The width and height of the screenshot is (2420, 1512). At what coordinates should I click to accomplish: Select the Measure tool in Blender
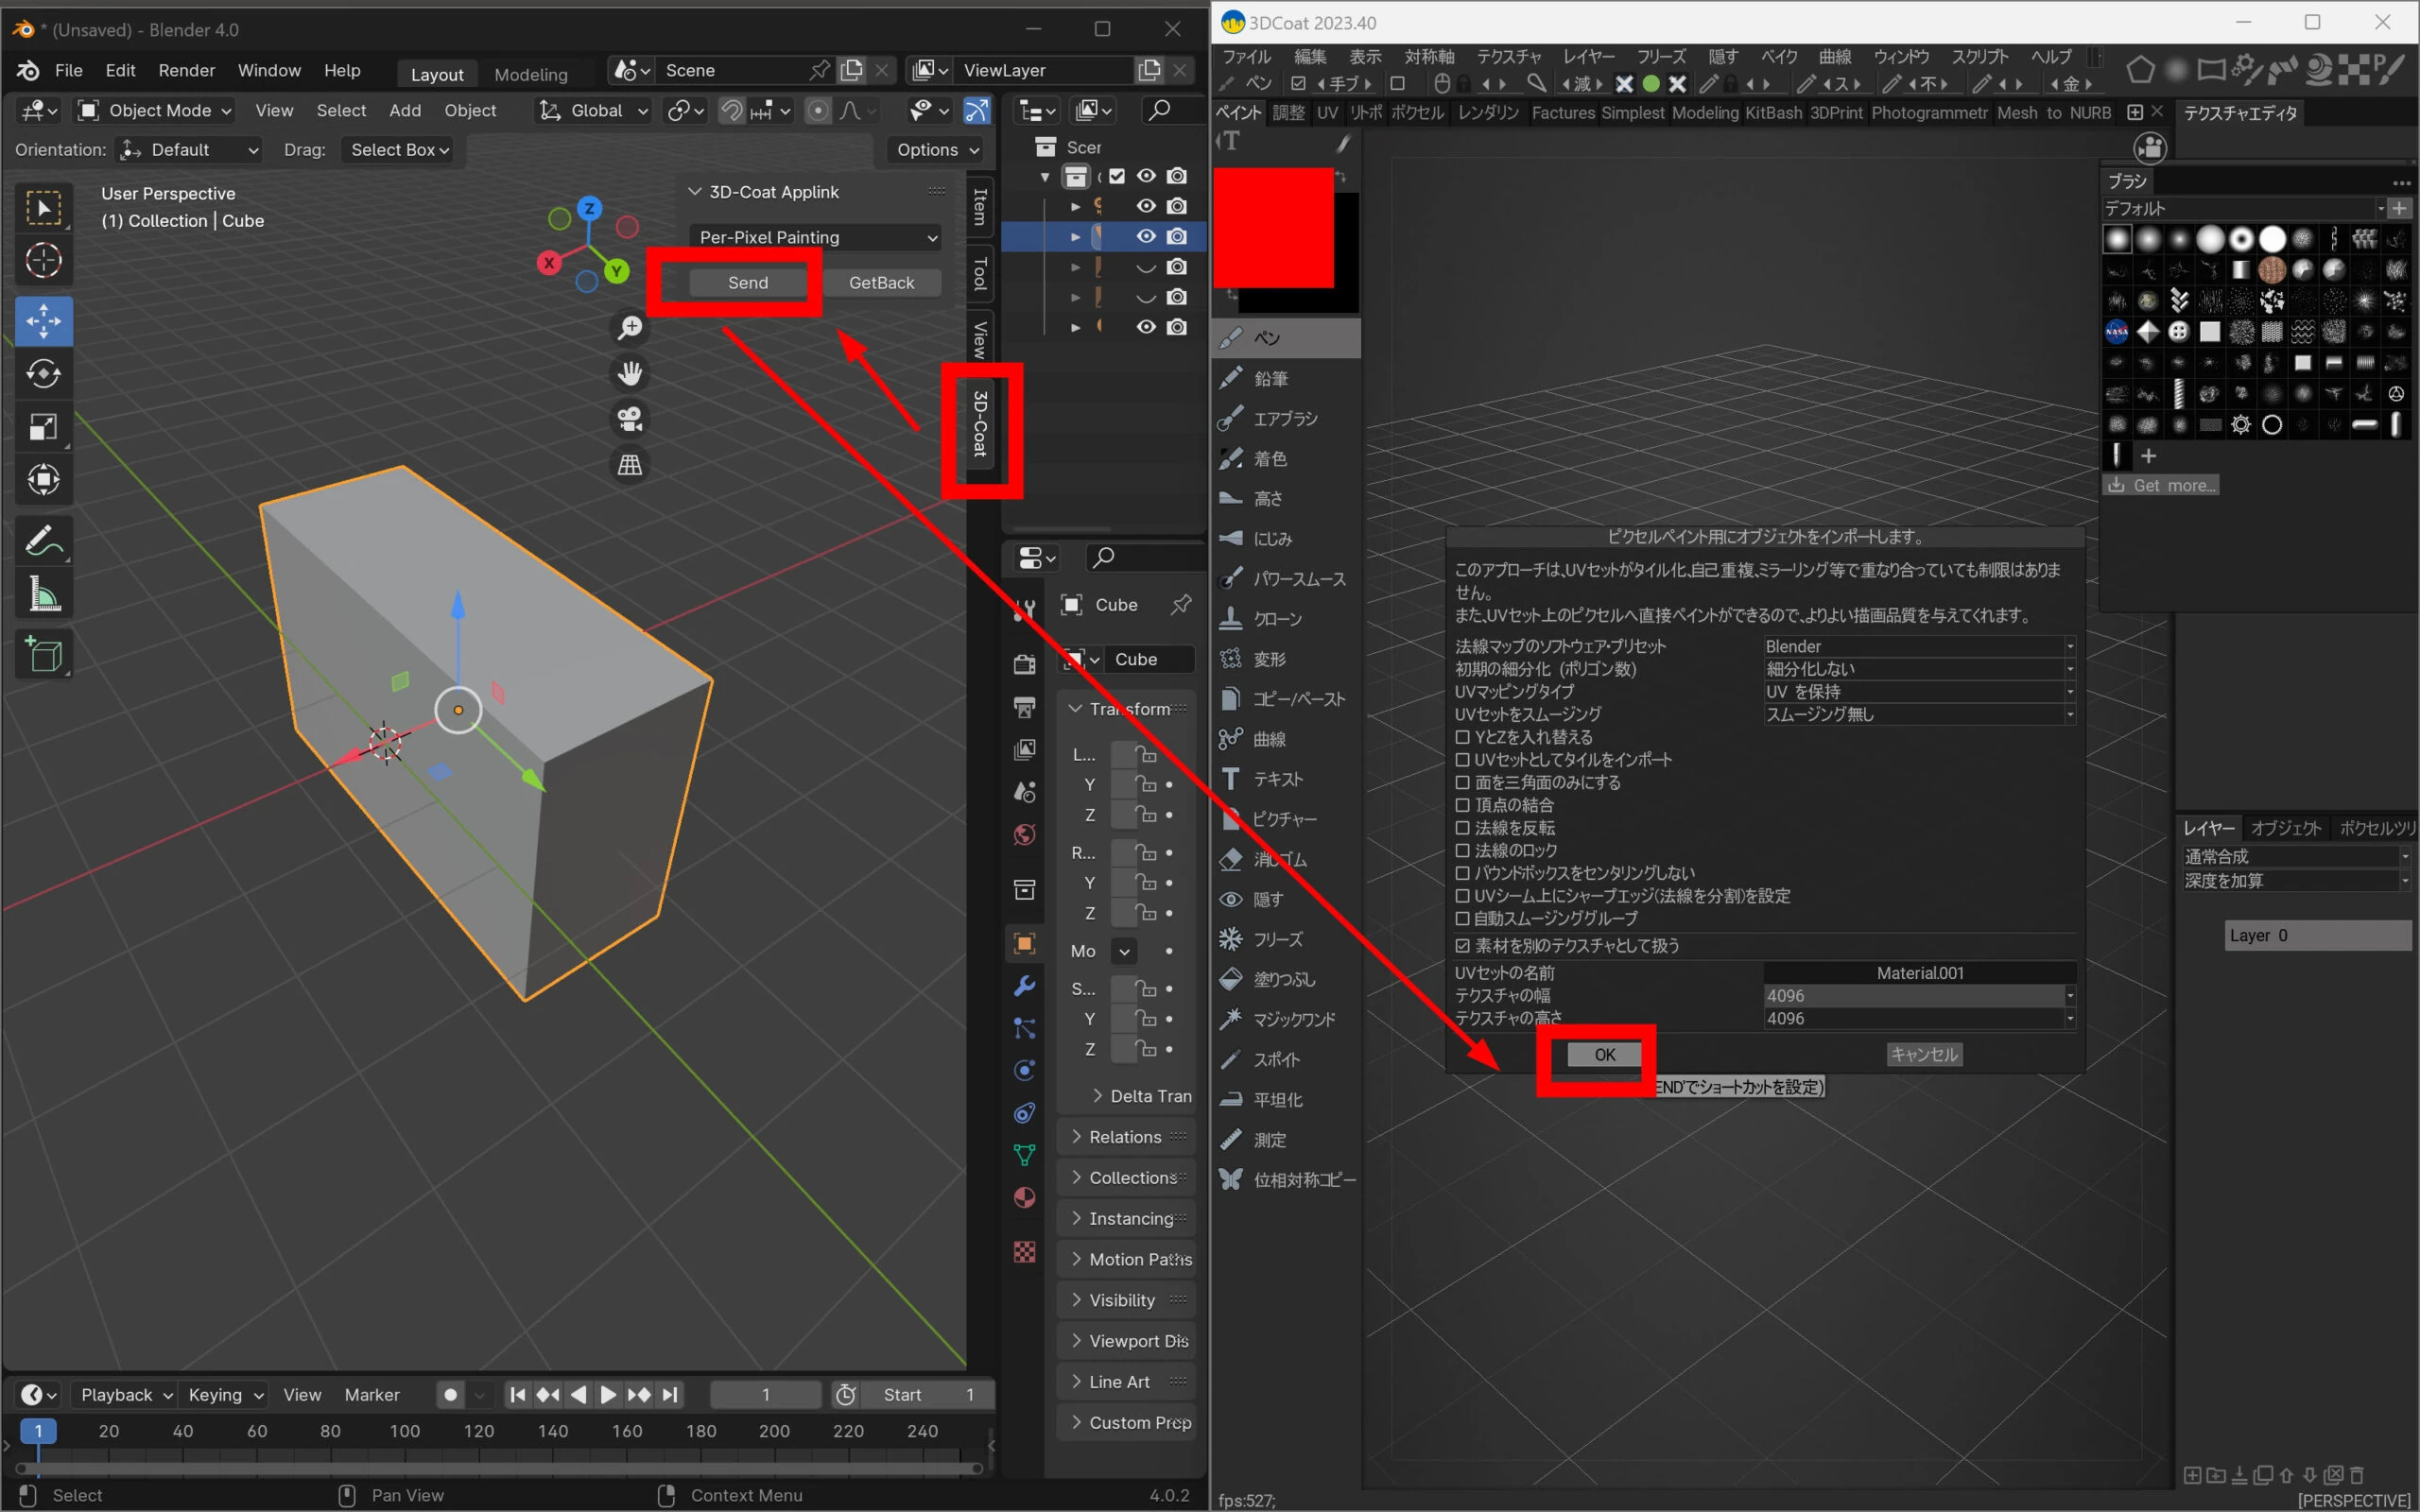pos(43,594)
